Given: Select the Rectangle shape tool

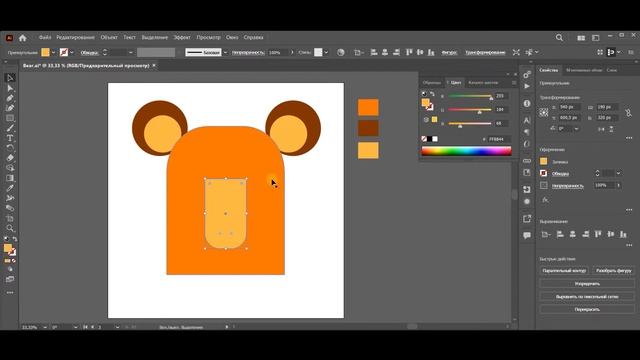Looking at the screenshot, I should click(10, 118).
